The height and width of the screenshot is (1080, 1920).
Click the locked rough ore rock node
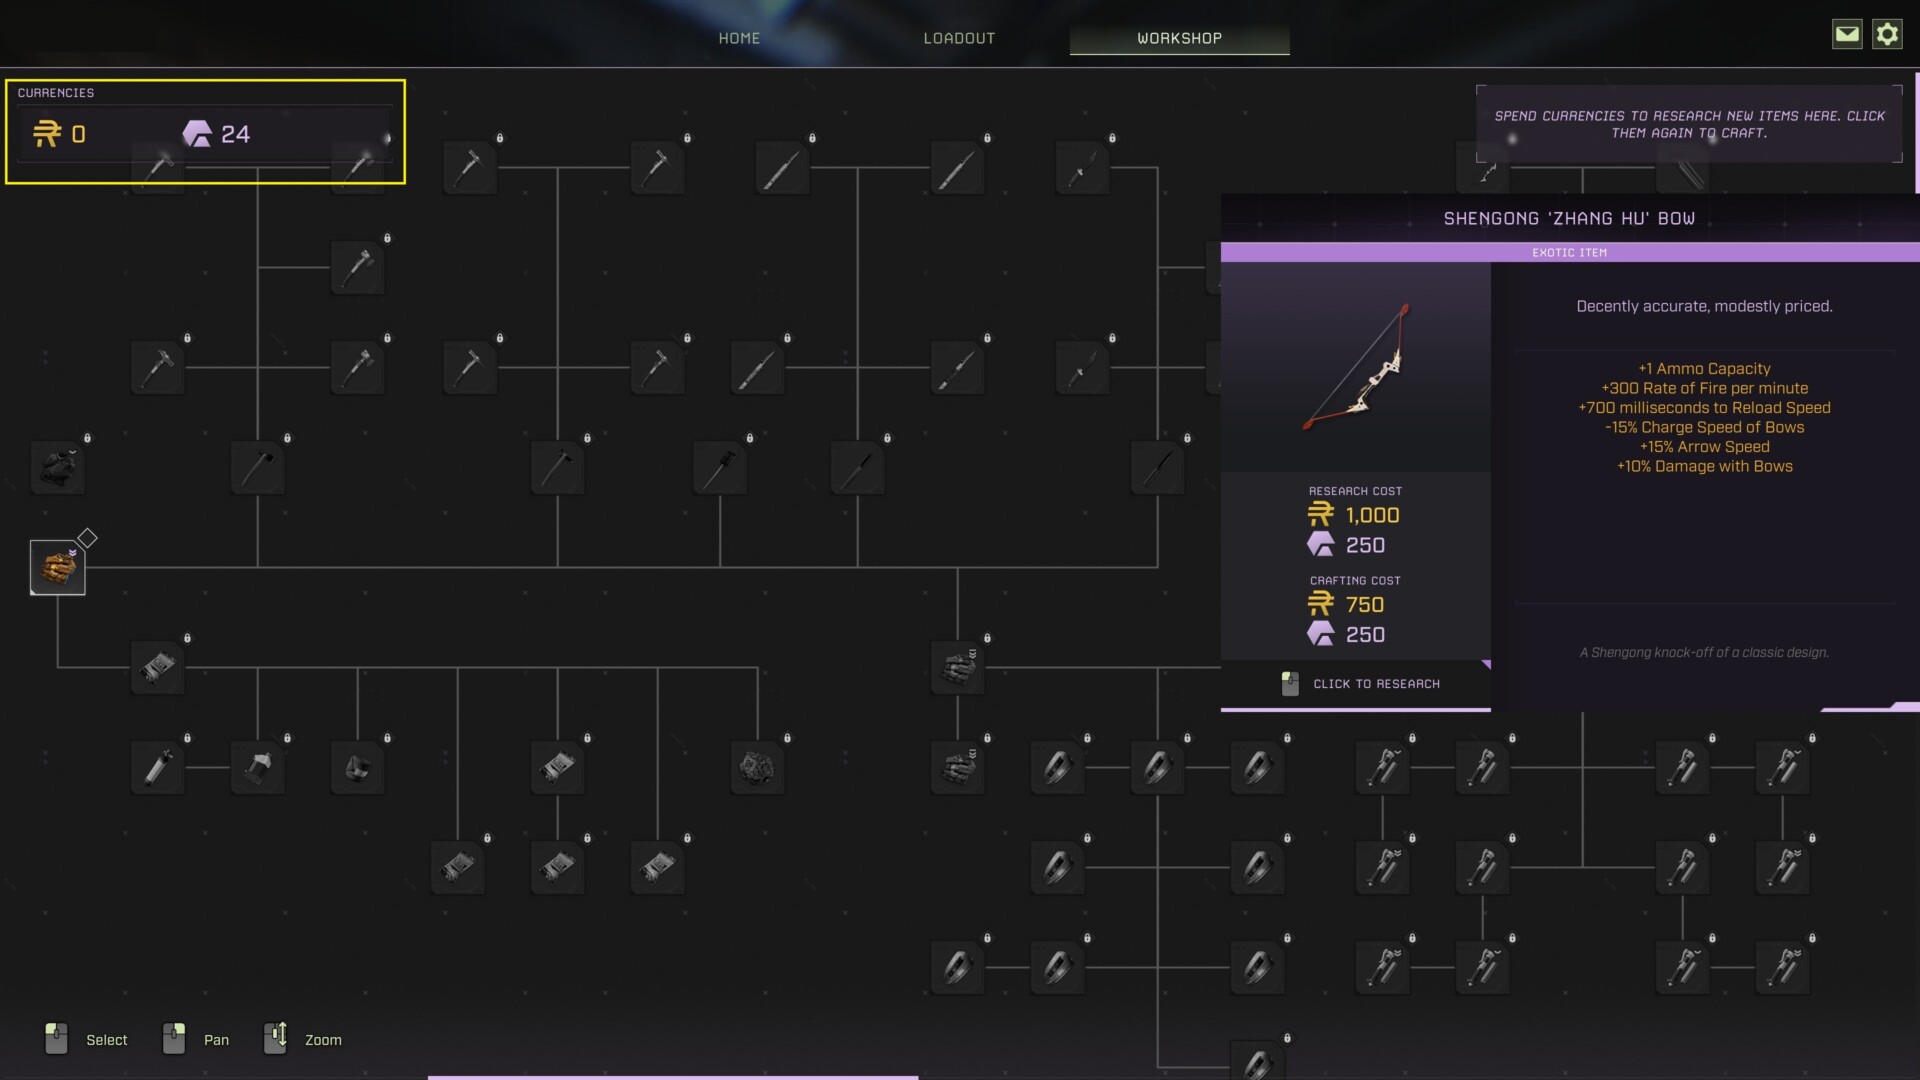(757, 767)
